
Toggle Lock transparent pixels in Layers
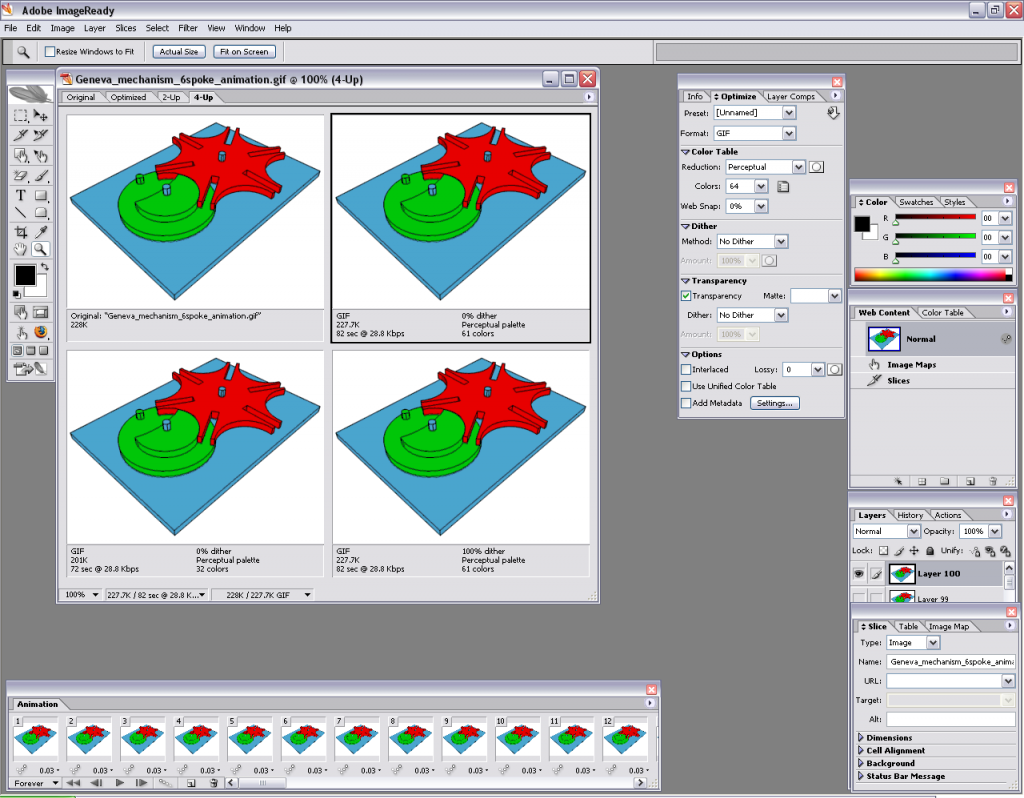[884, 551]
